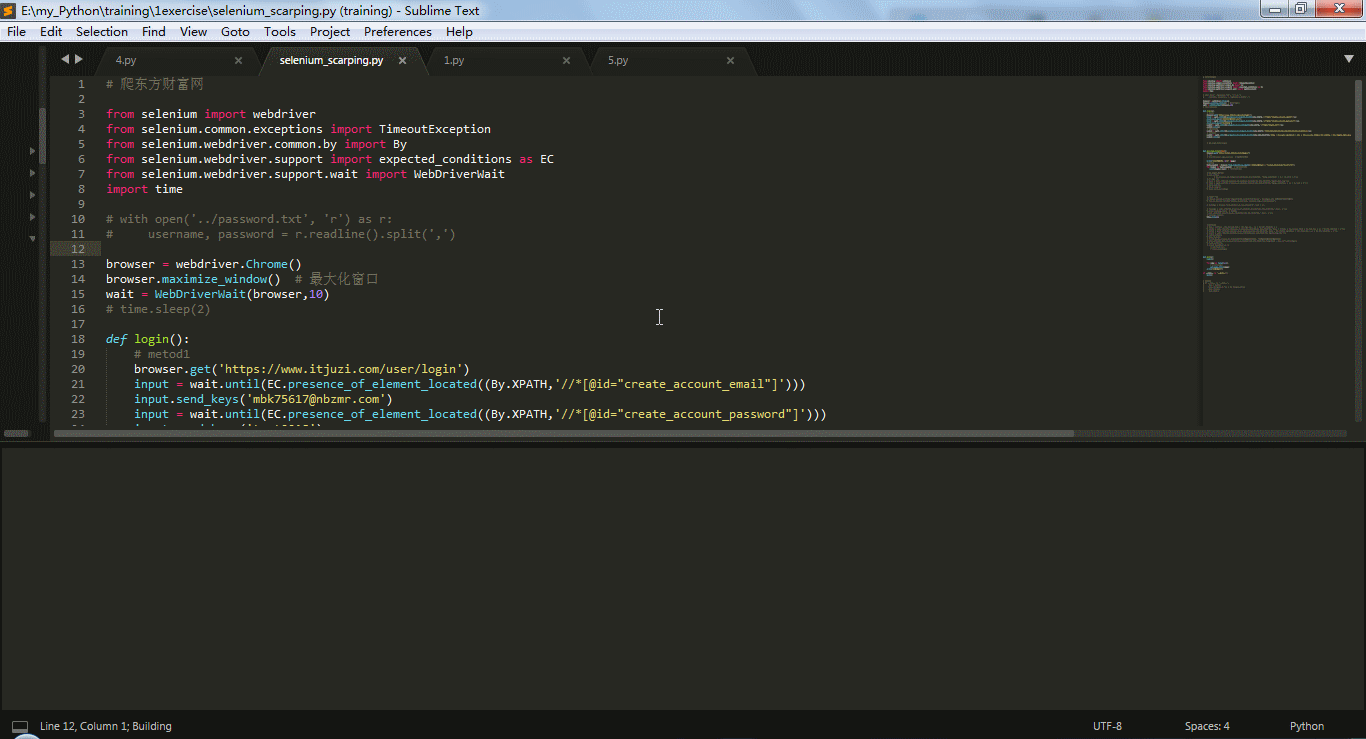Open the Edit menu
The image size is (1366, 739).
click(x=51, y=32)
